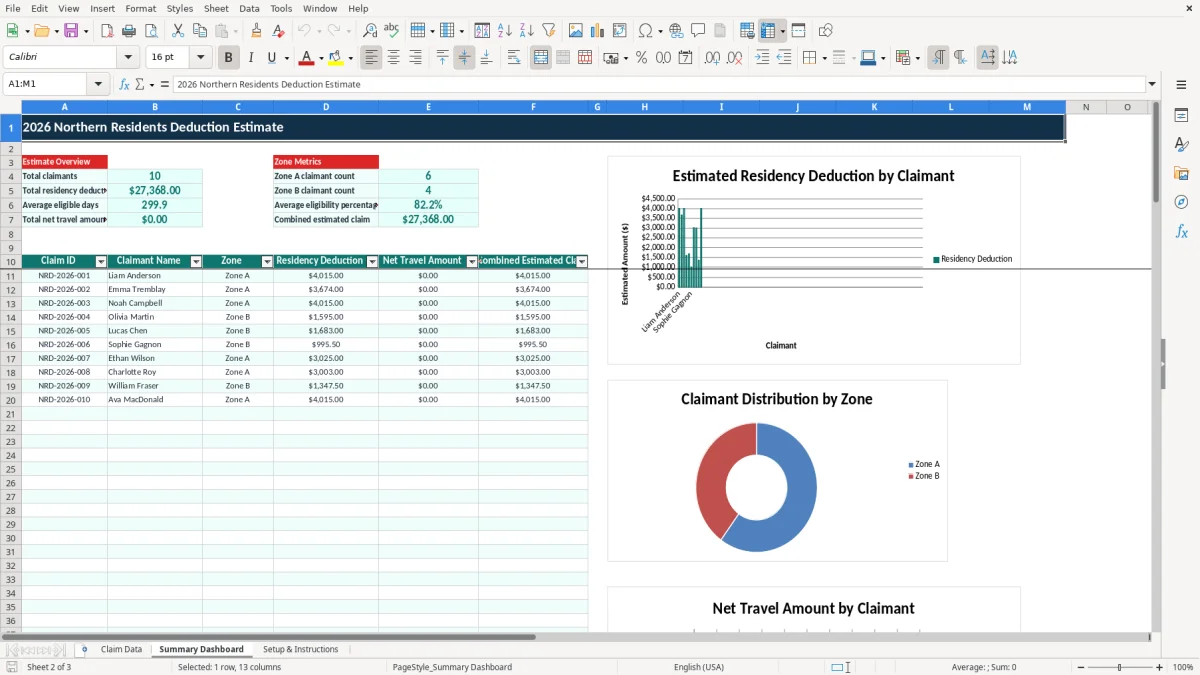Open sidebar Gallery panel
The width and height of the screenshot is (1200, 675).
1181,174
